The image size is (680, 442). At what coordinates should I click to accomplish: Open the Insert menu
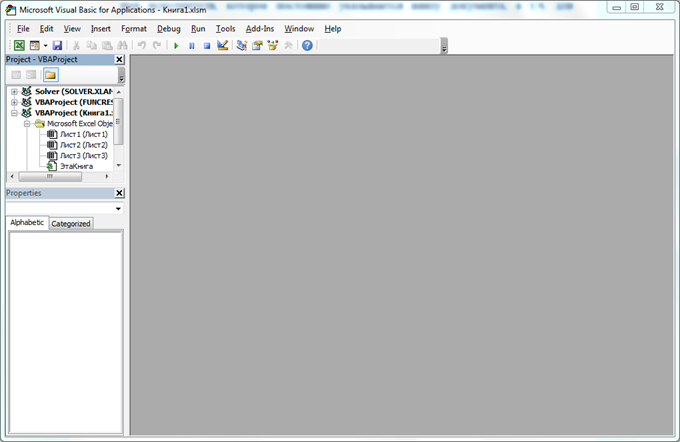tap(101, 29)
